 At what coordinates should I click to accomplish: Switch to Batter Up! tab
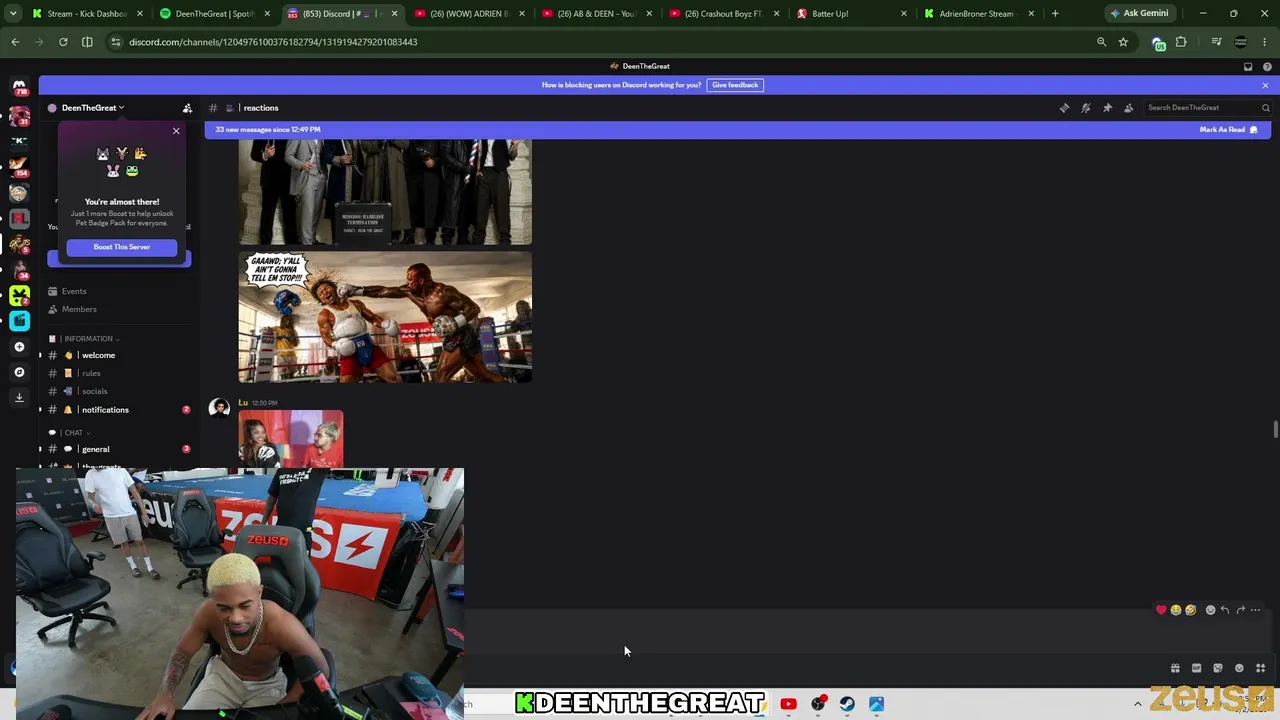(852, 14)
